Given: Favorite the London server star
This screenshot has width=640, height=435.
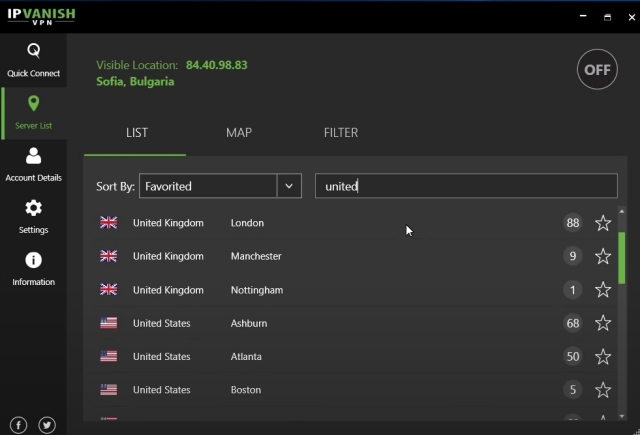Looking at the screenshot, I should tap(603, 223).
